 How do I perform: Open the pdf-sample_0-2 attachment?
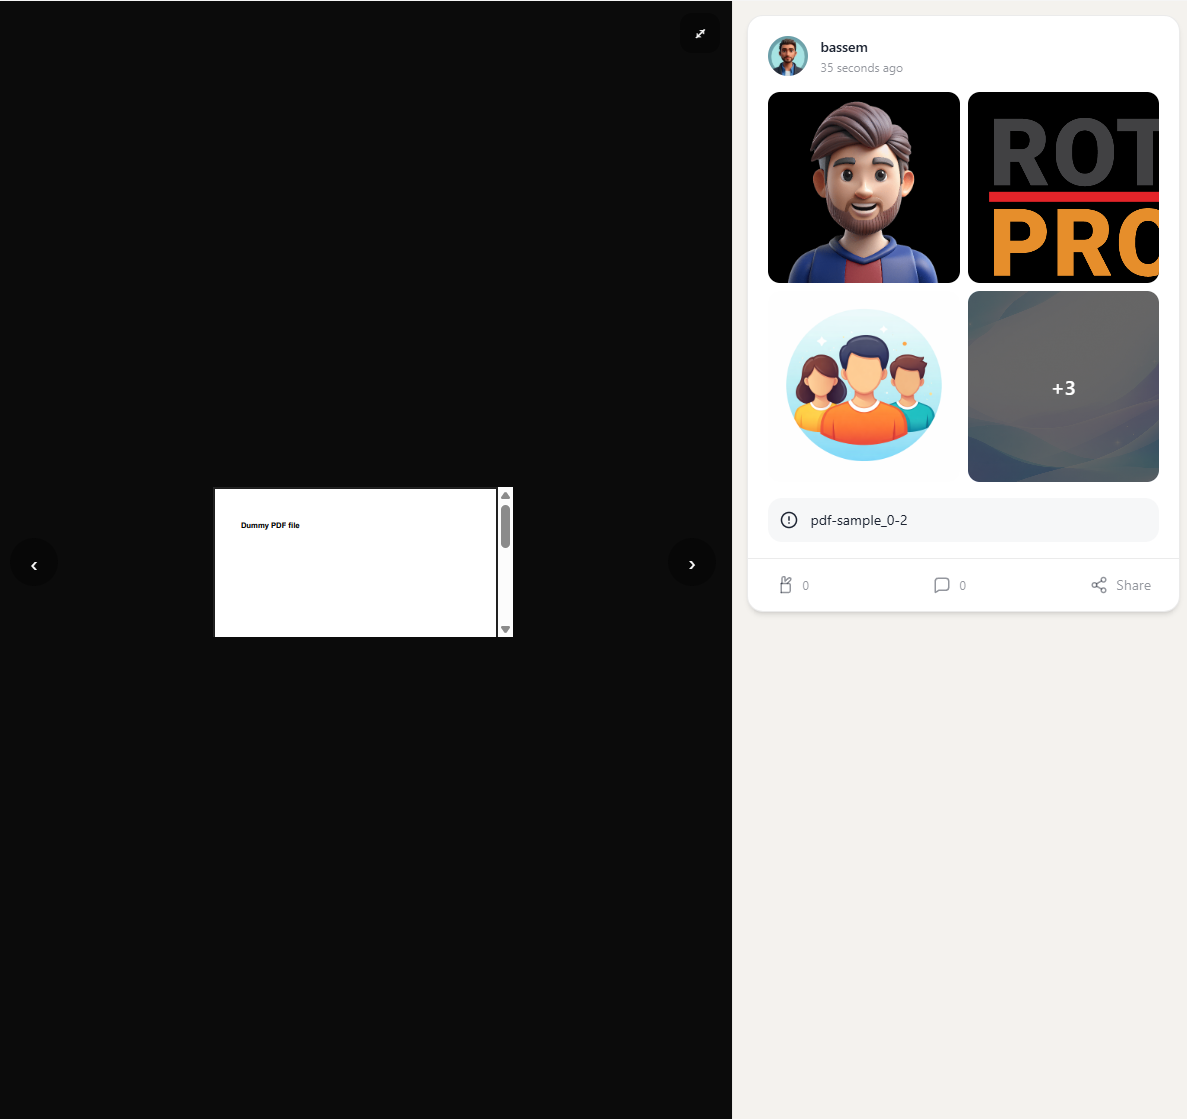[859, 520]
